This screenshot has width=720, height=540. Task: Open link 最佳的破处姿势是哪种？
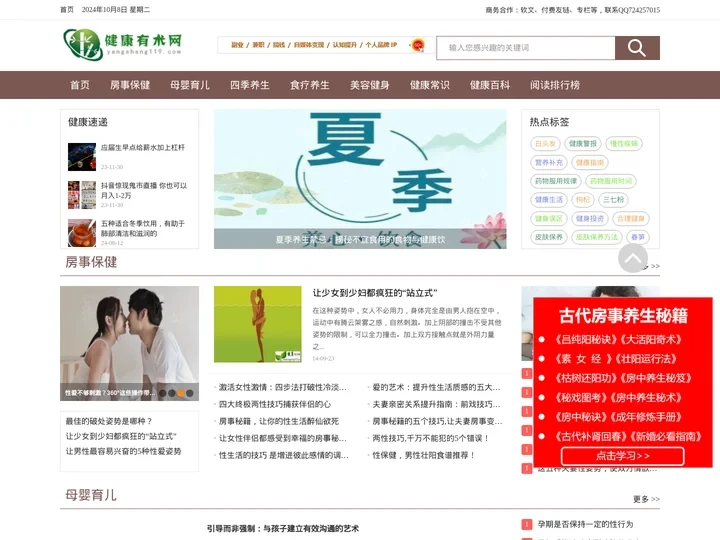coord(108,421)
